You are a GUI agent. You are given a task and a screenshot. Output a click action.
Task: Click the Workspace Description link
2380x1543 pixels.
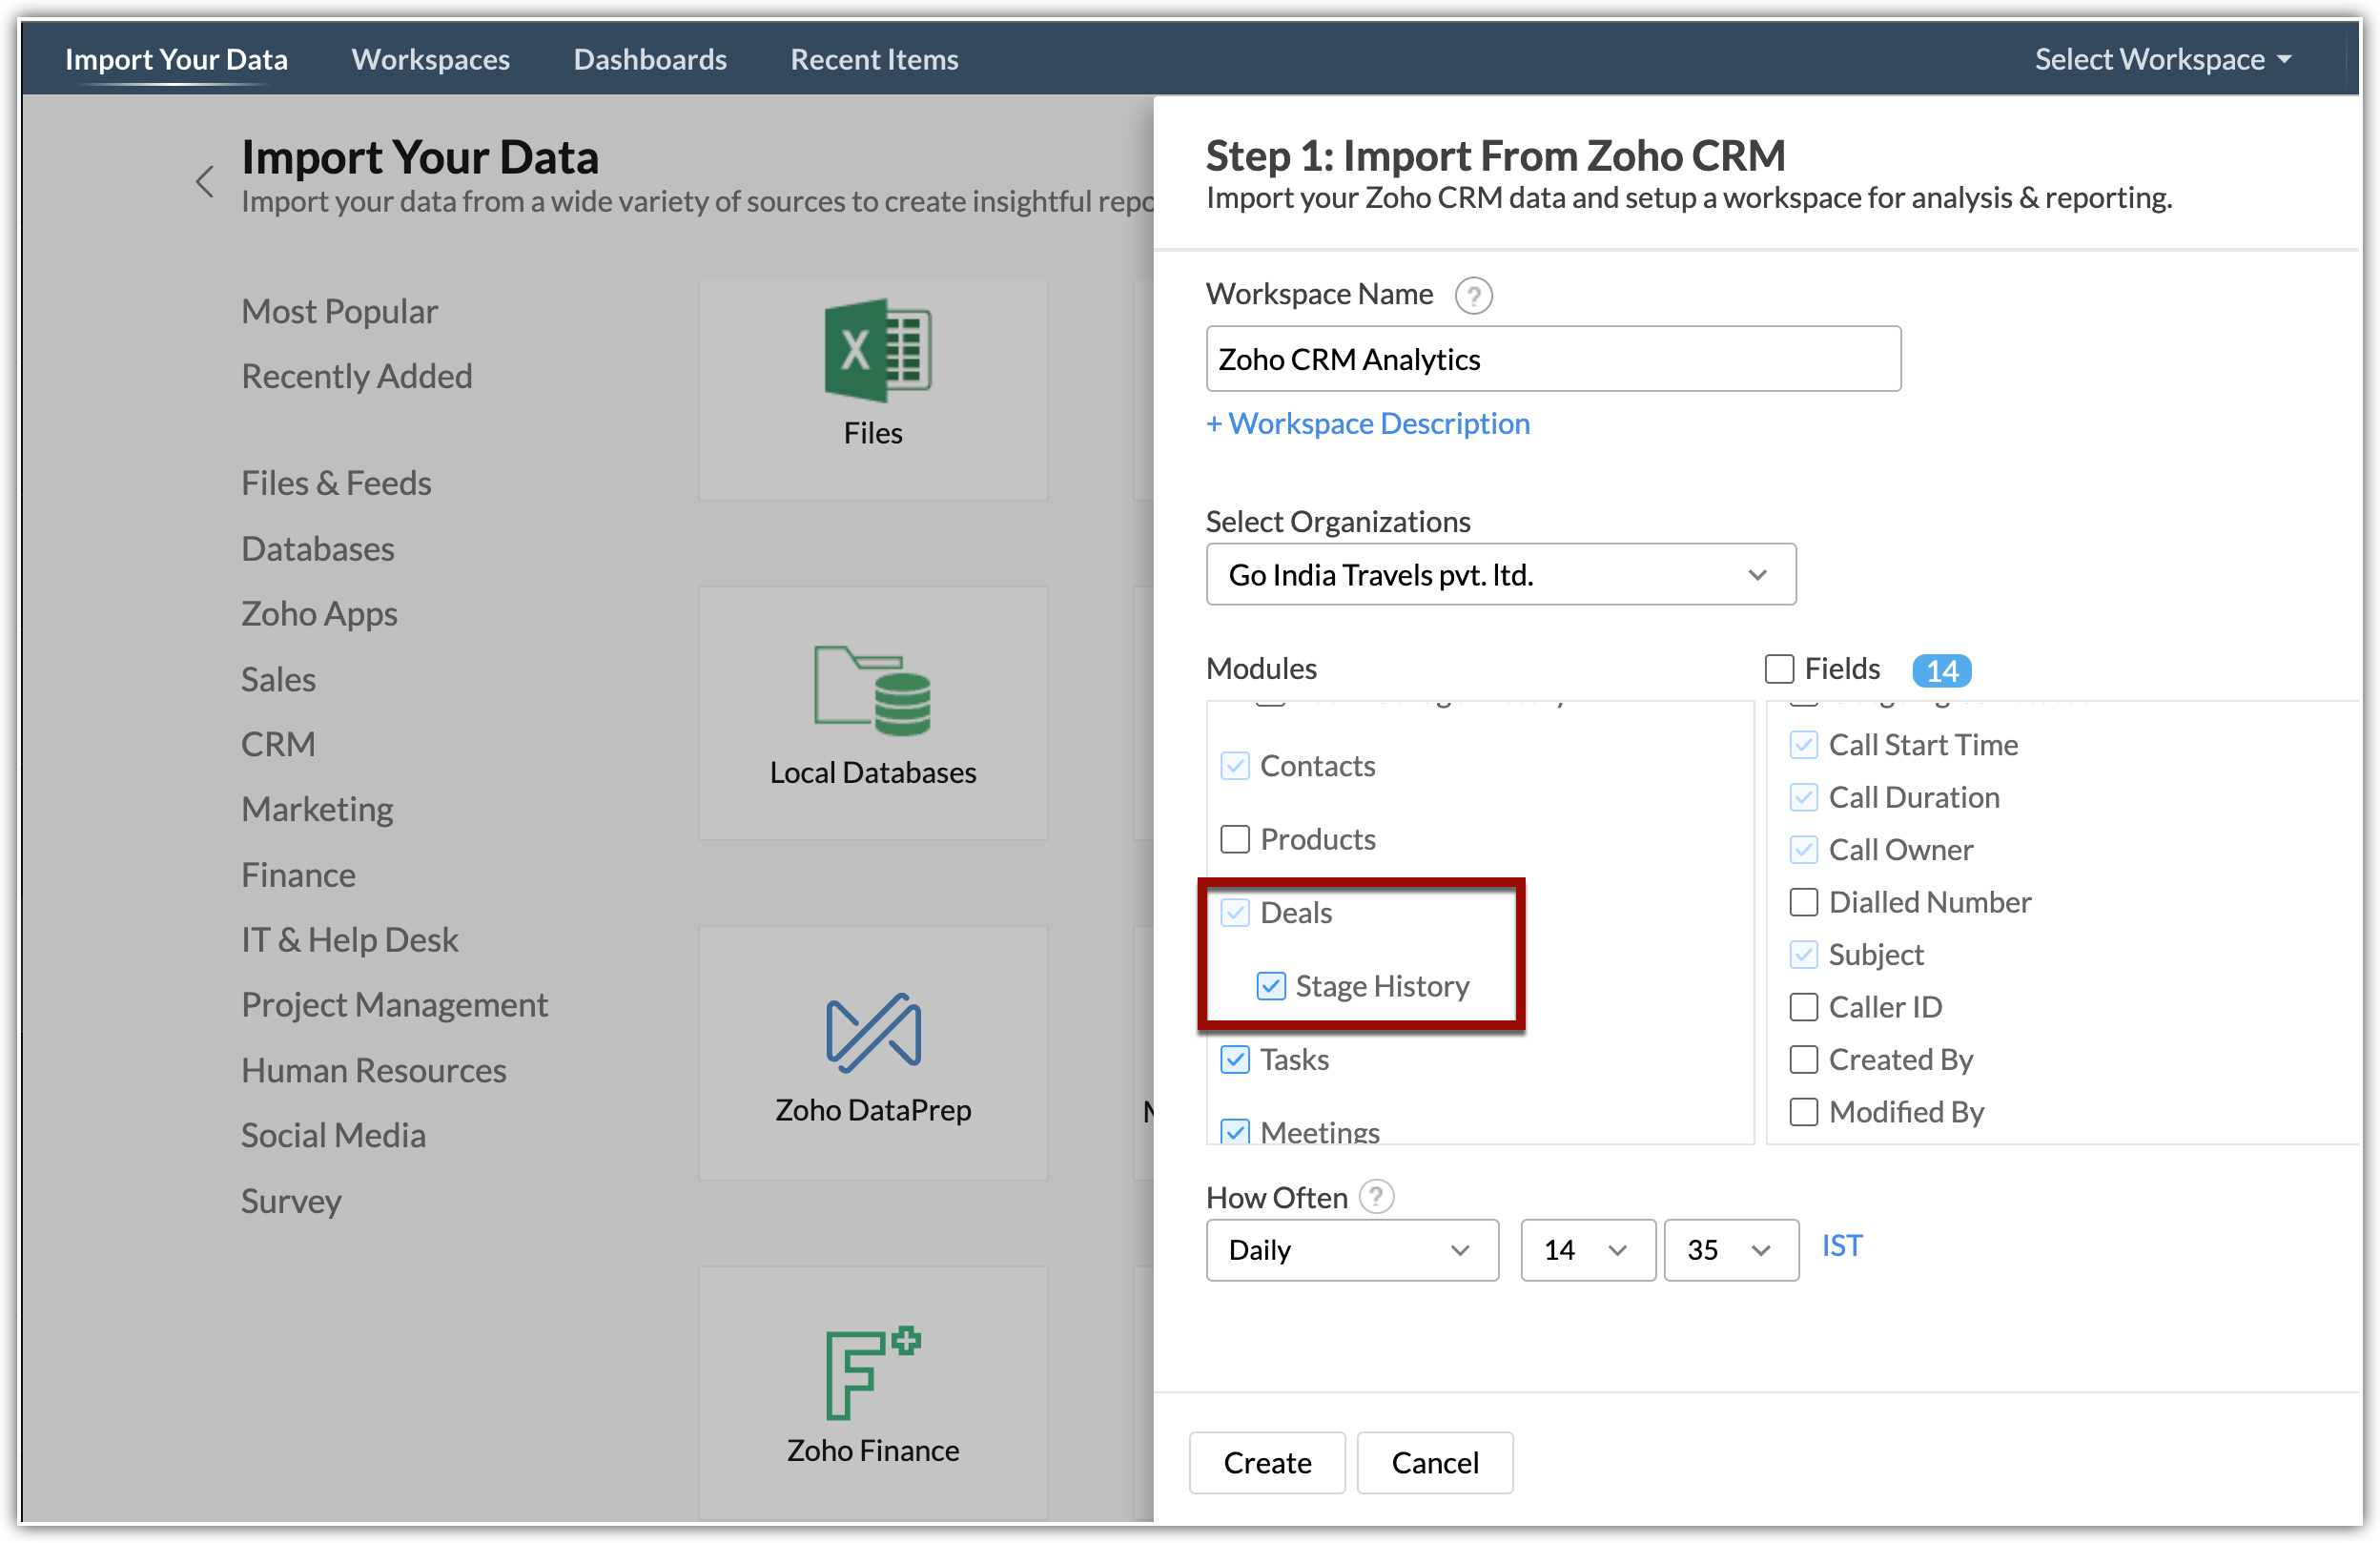1367,423
